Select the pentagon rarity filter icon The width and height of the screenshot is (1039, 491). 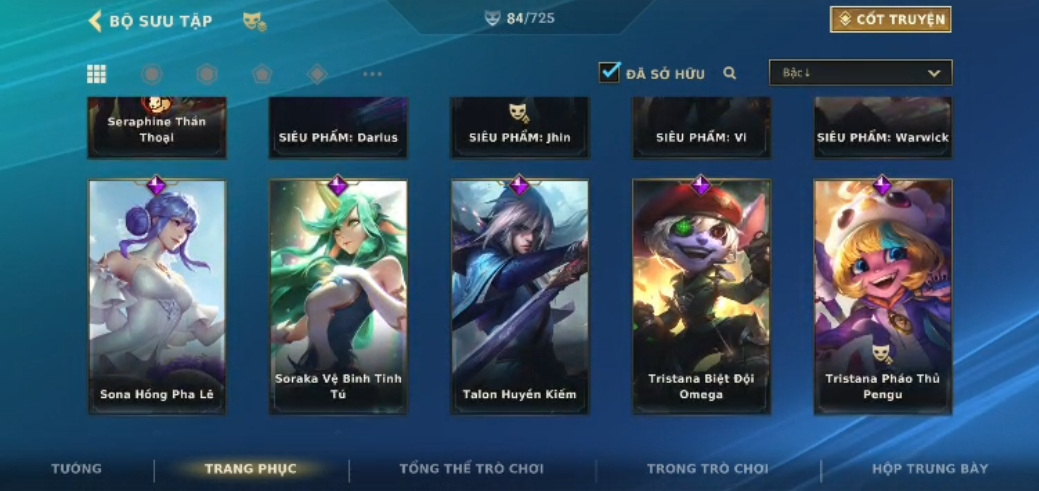262,74
